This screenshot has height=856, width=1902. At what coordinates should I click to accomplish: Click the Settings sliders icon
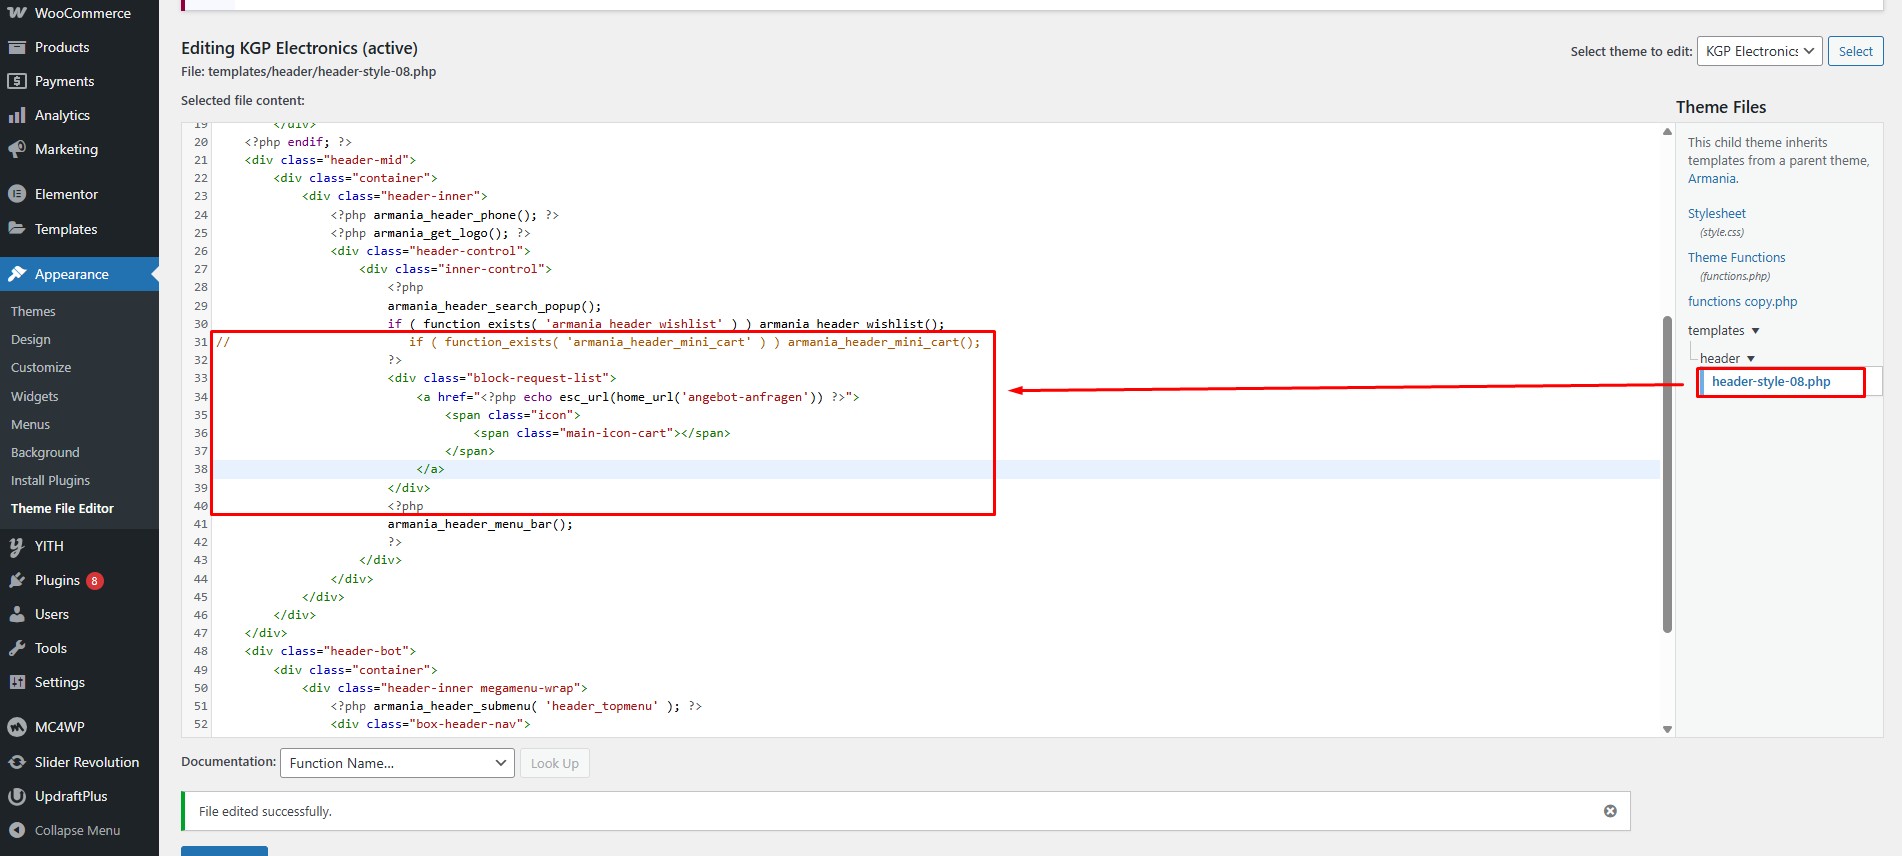[x=17, y=682]
